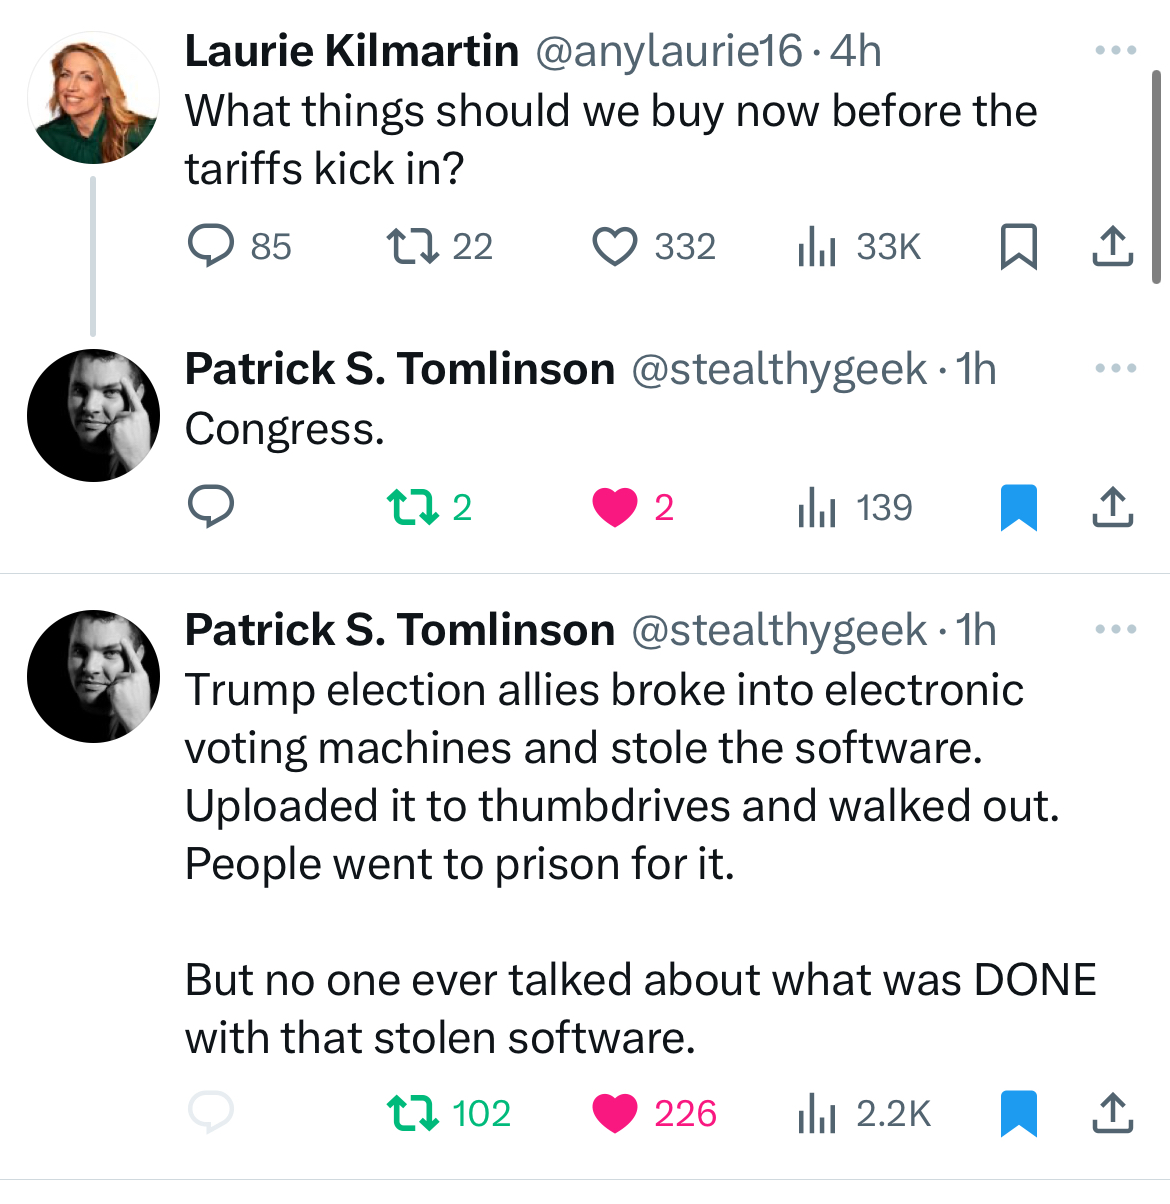This screenshot has width=1170, height=1204.
Task: Open @stealthygeek handle on voting machines tweet
Action: point(779,630)
